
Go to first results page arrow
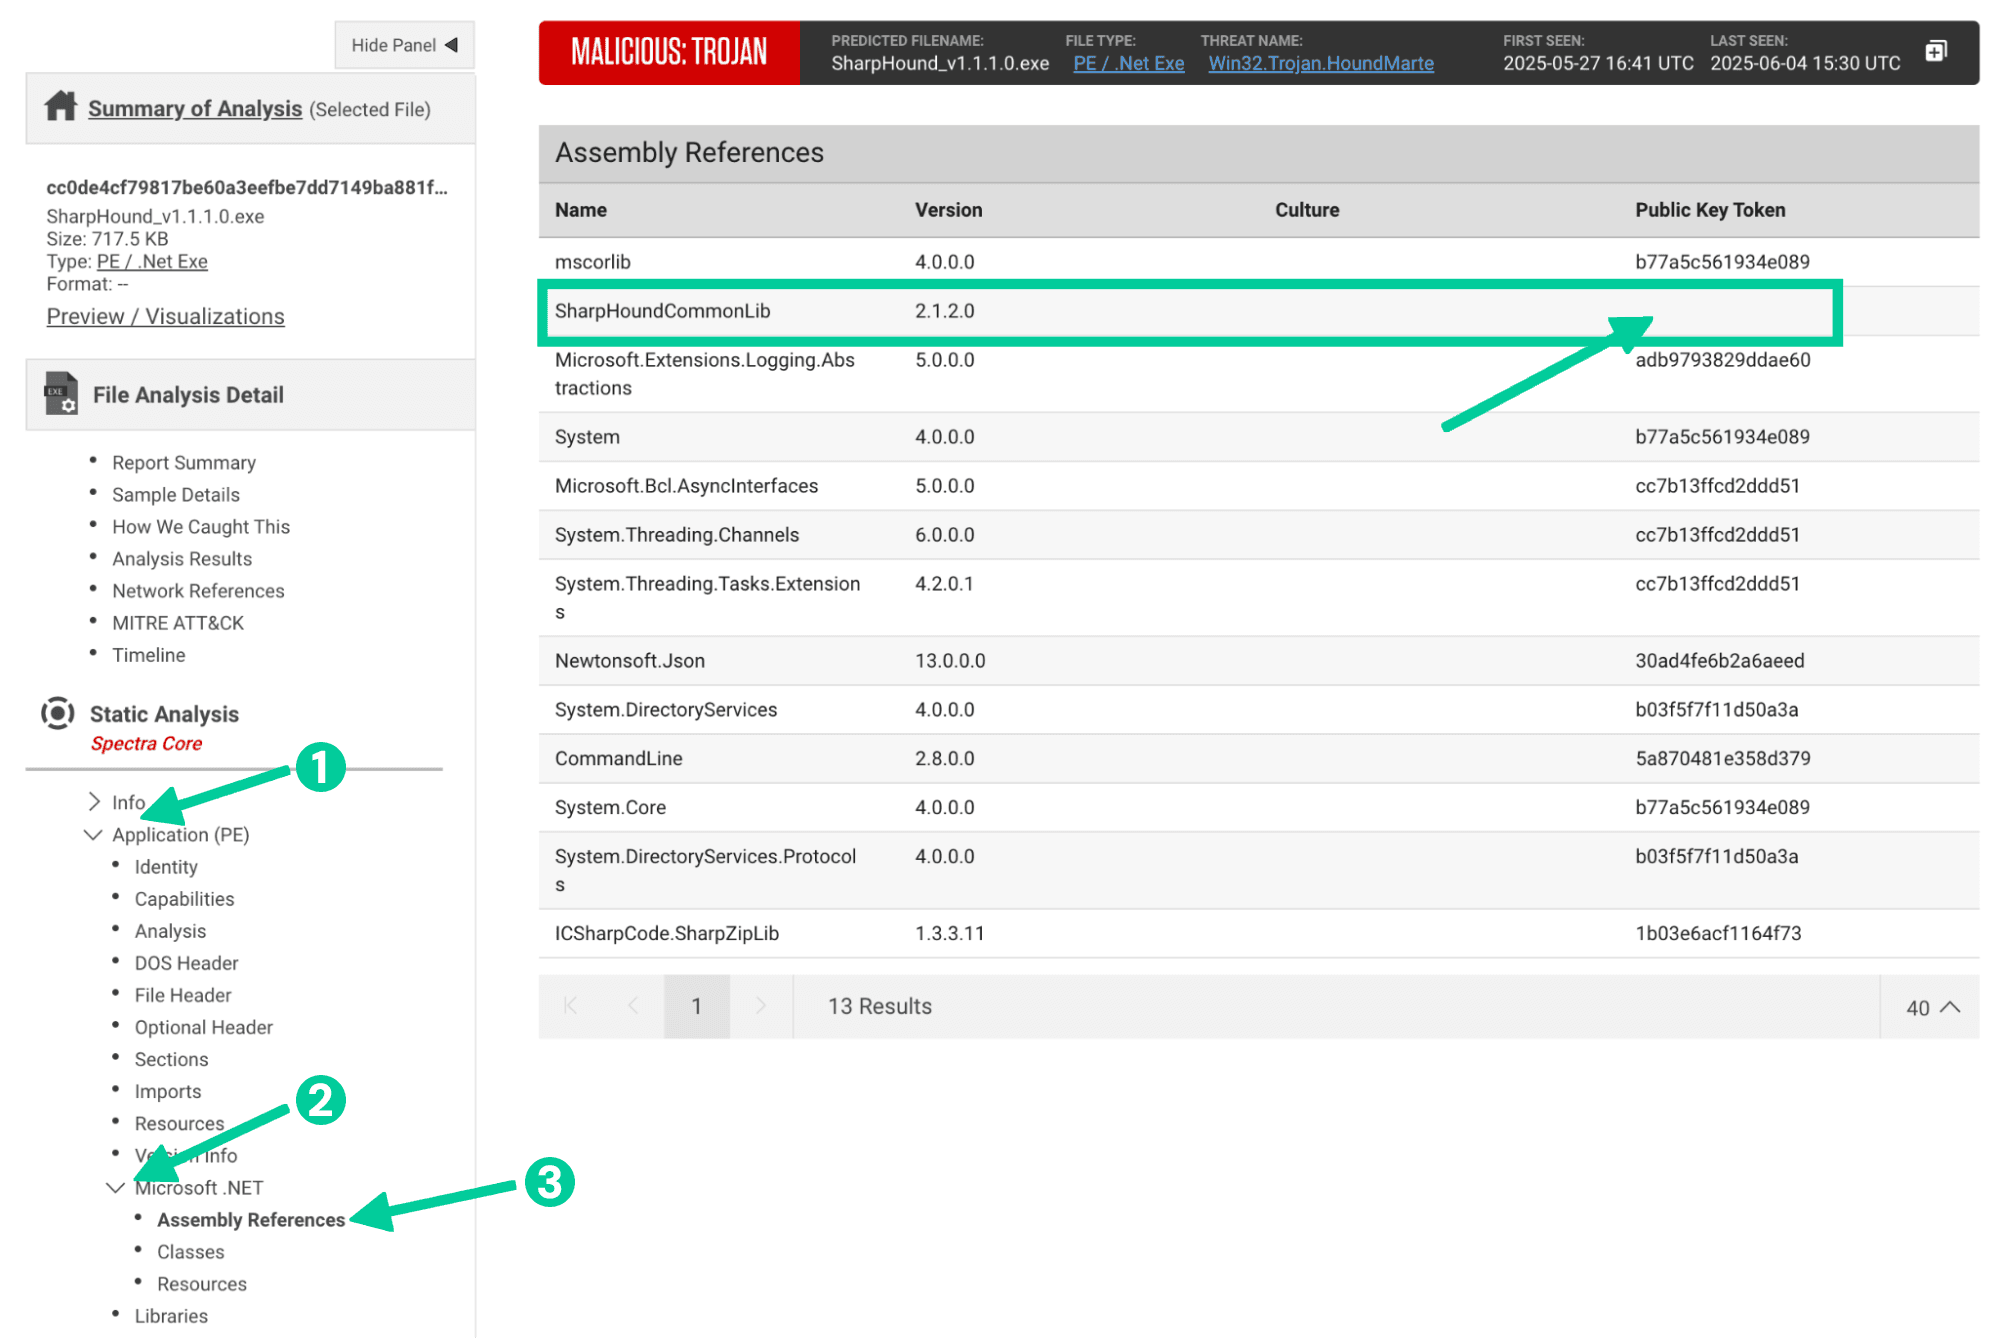570,1006
